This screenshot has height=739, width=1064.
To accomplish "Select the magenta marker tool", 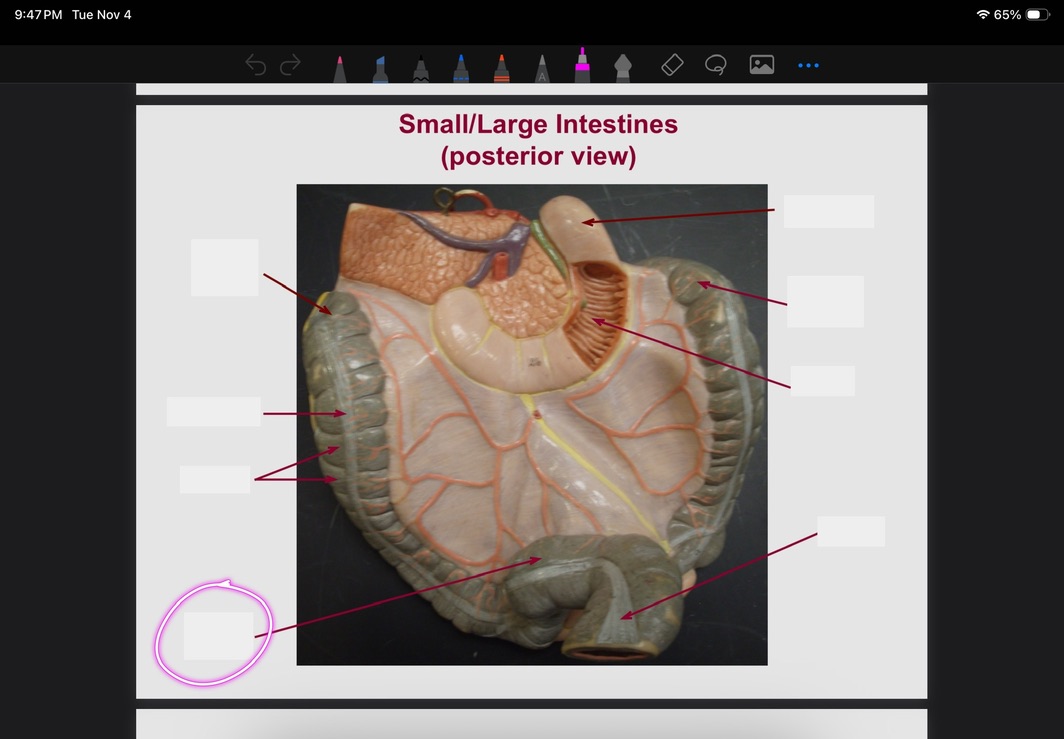I will 581,64.
